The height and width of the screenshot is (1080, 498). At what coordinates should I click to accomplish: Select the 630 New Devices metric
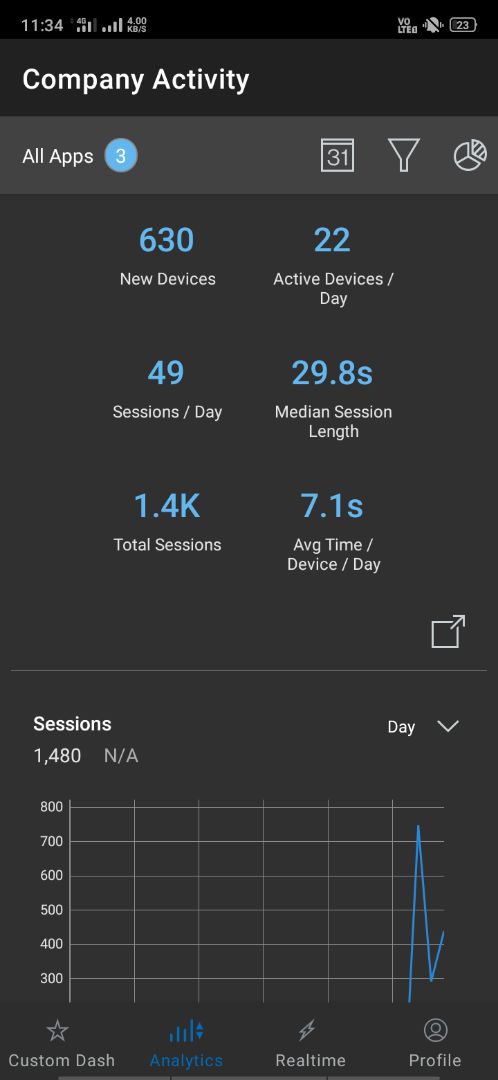click(x=167, y=256)
